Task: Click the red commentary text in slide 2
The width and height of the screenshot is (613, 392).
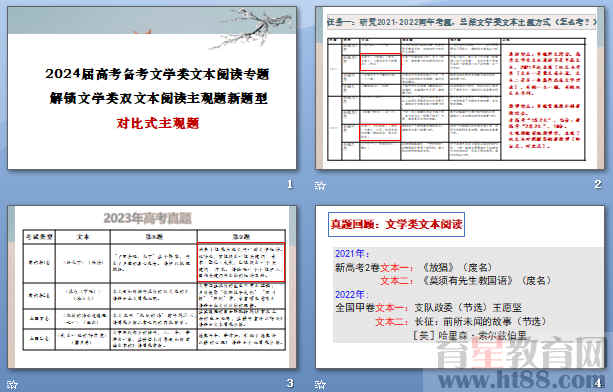Action: (x=544, y=100)
